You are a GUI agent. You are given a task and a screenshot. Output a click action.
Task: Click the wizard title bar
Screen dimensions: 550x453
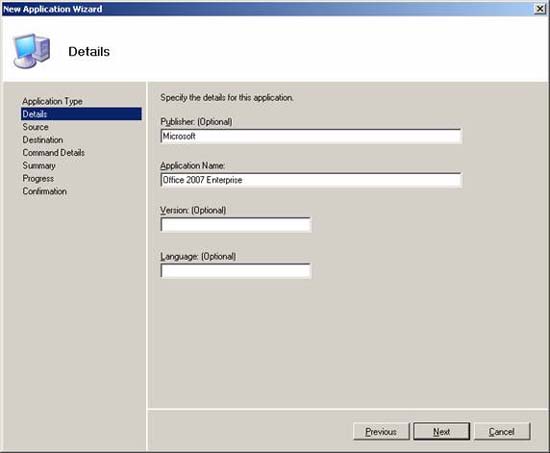coord(267,9)
